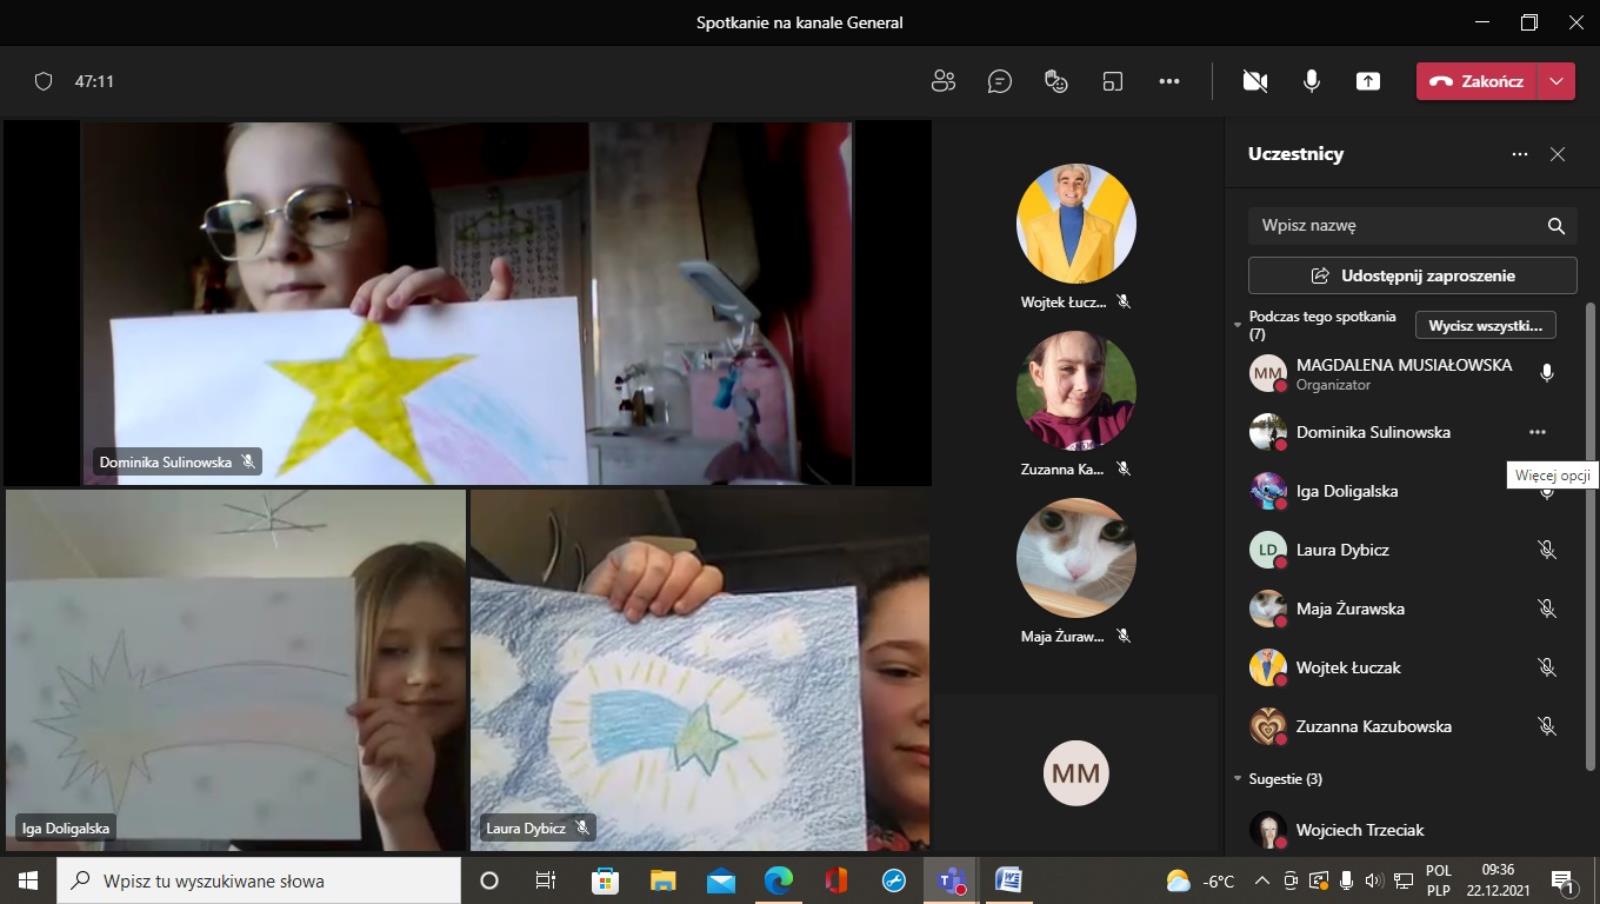
Task: Click Zuzanna Ka... avatar tile
Action: (1076, 391)
